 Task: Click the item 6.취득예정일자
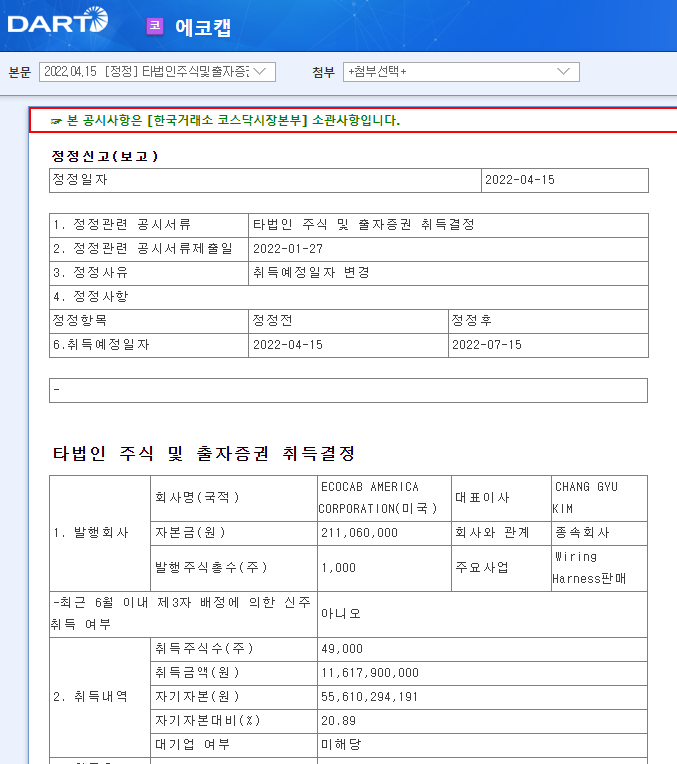click(101, 344)
